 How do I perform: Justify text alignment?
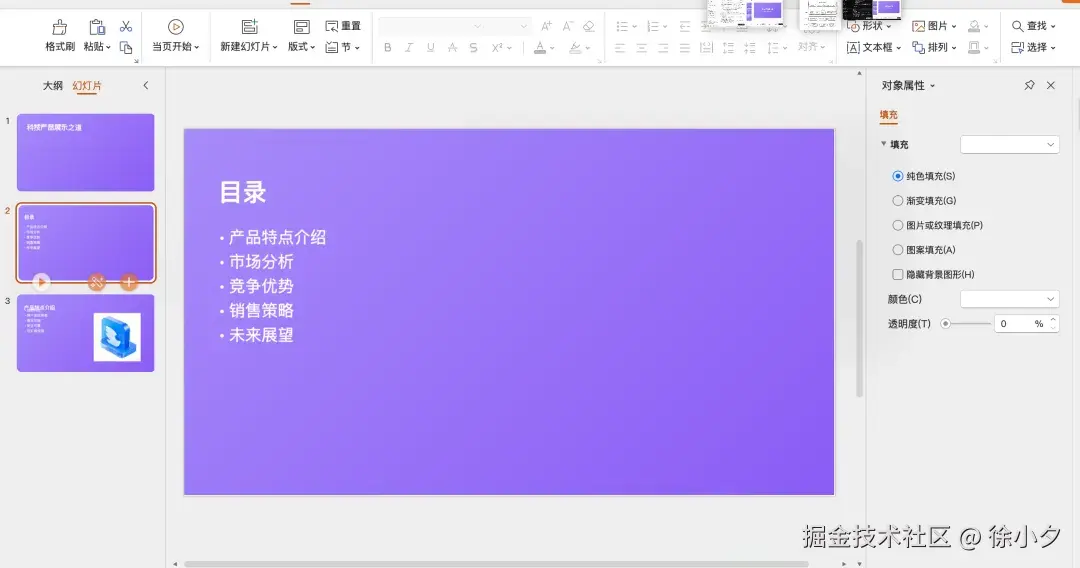(684, 48)
